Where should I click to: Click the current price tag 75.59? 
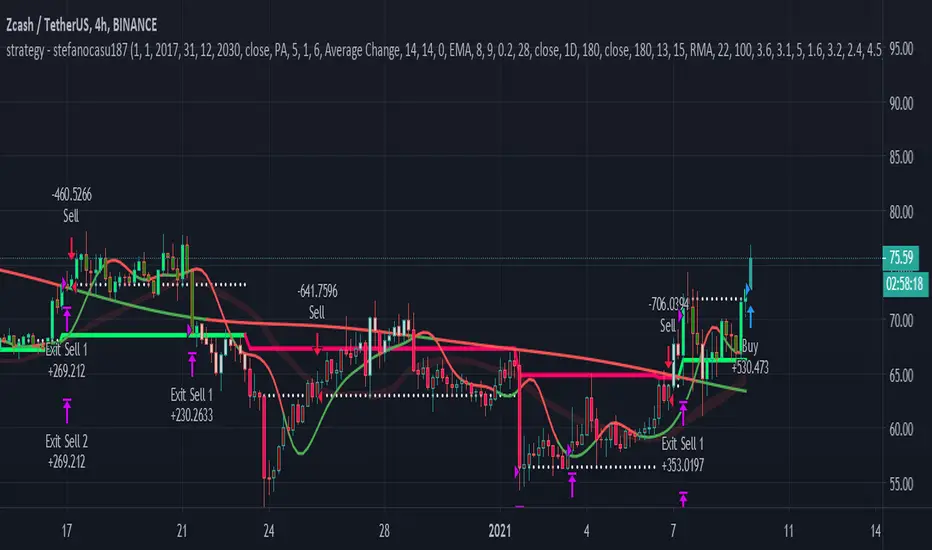pos(900,257)
